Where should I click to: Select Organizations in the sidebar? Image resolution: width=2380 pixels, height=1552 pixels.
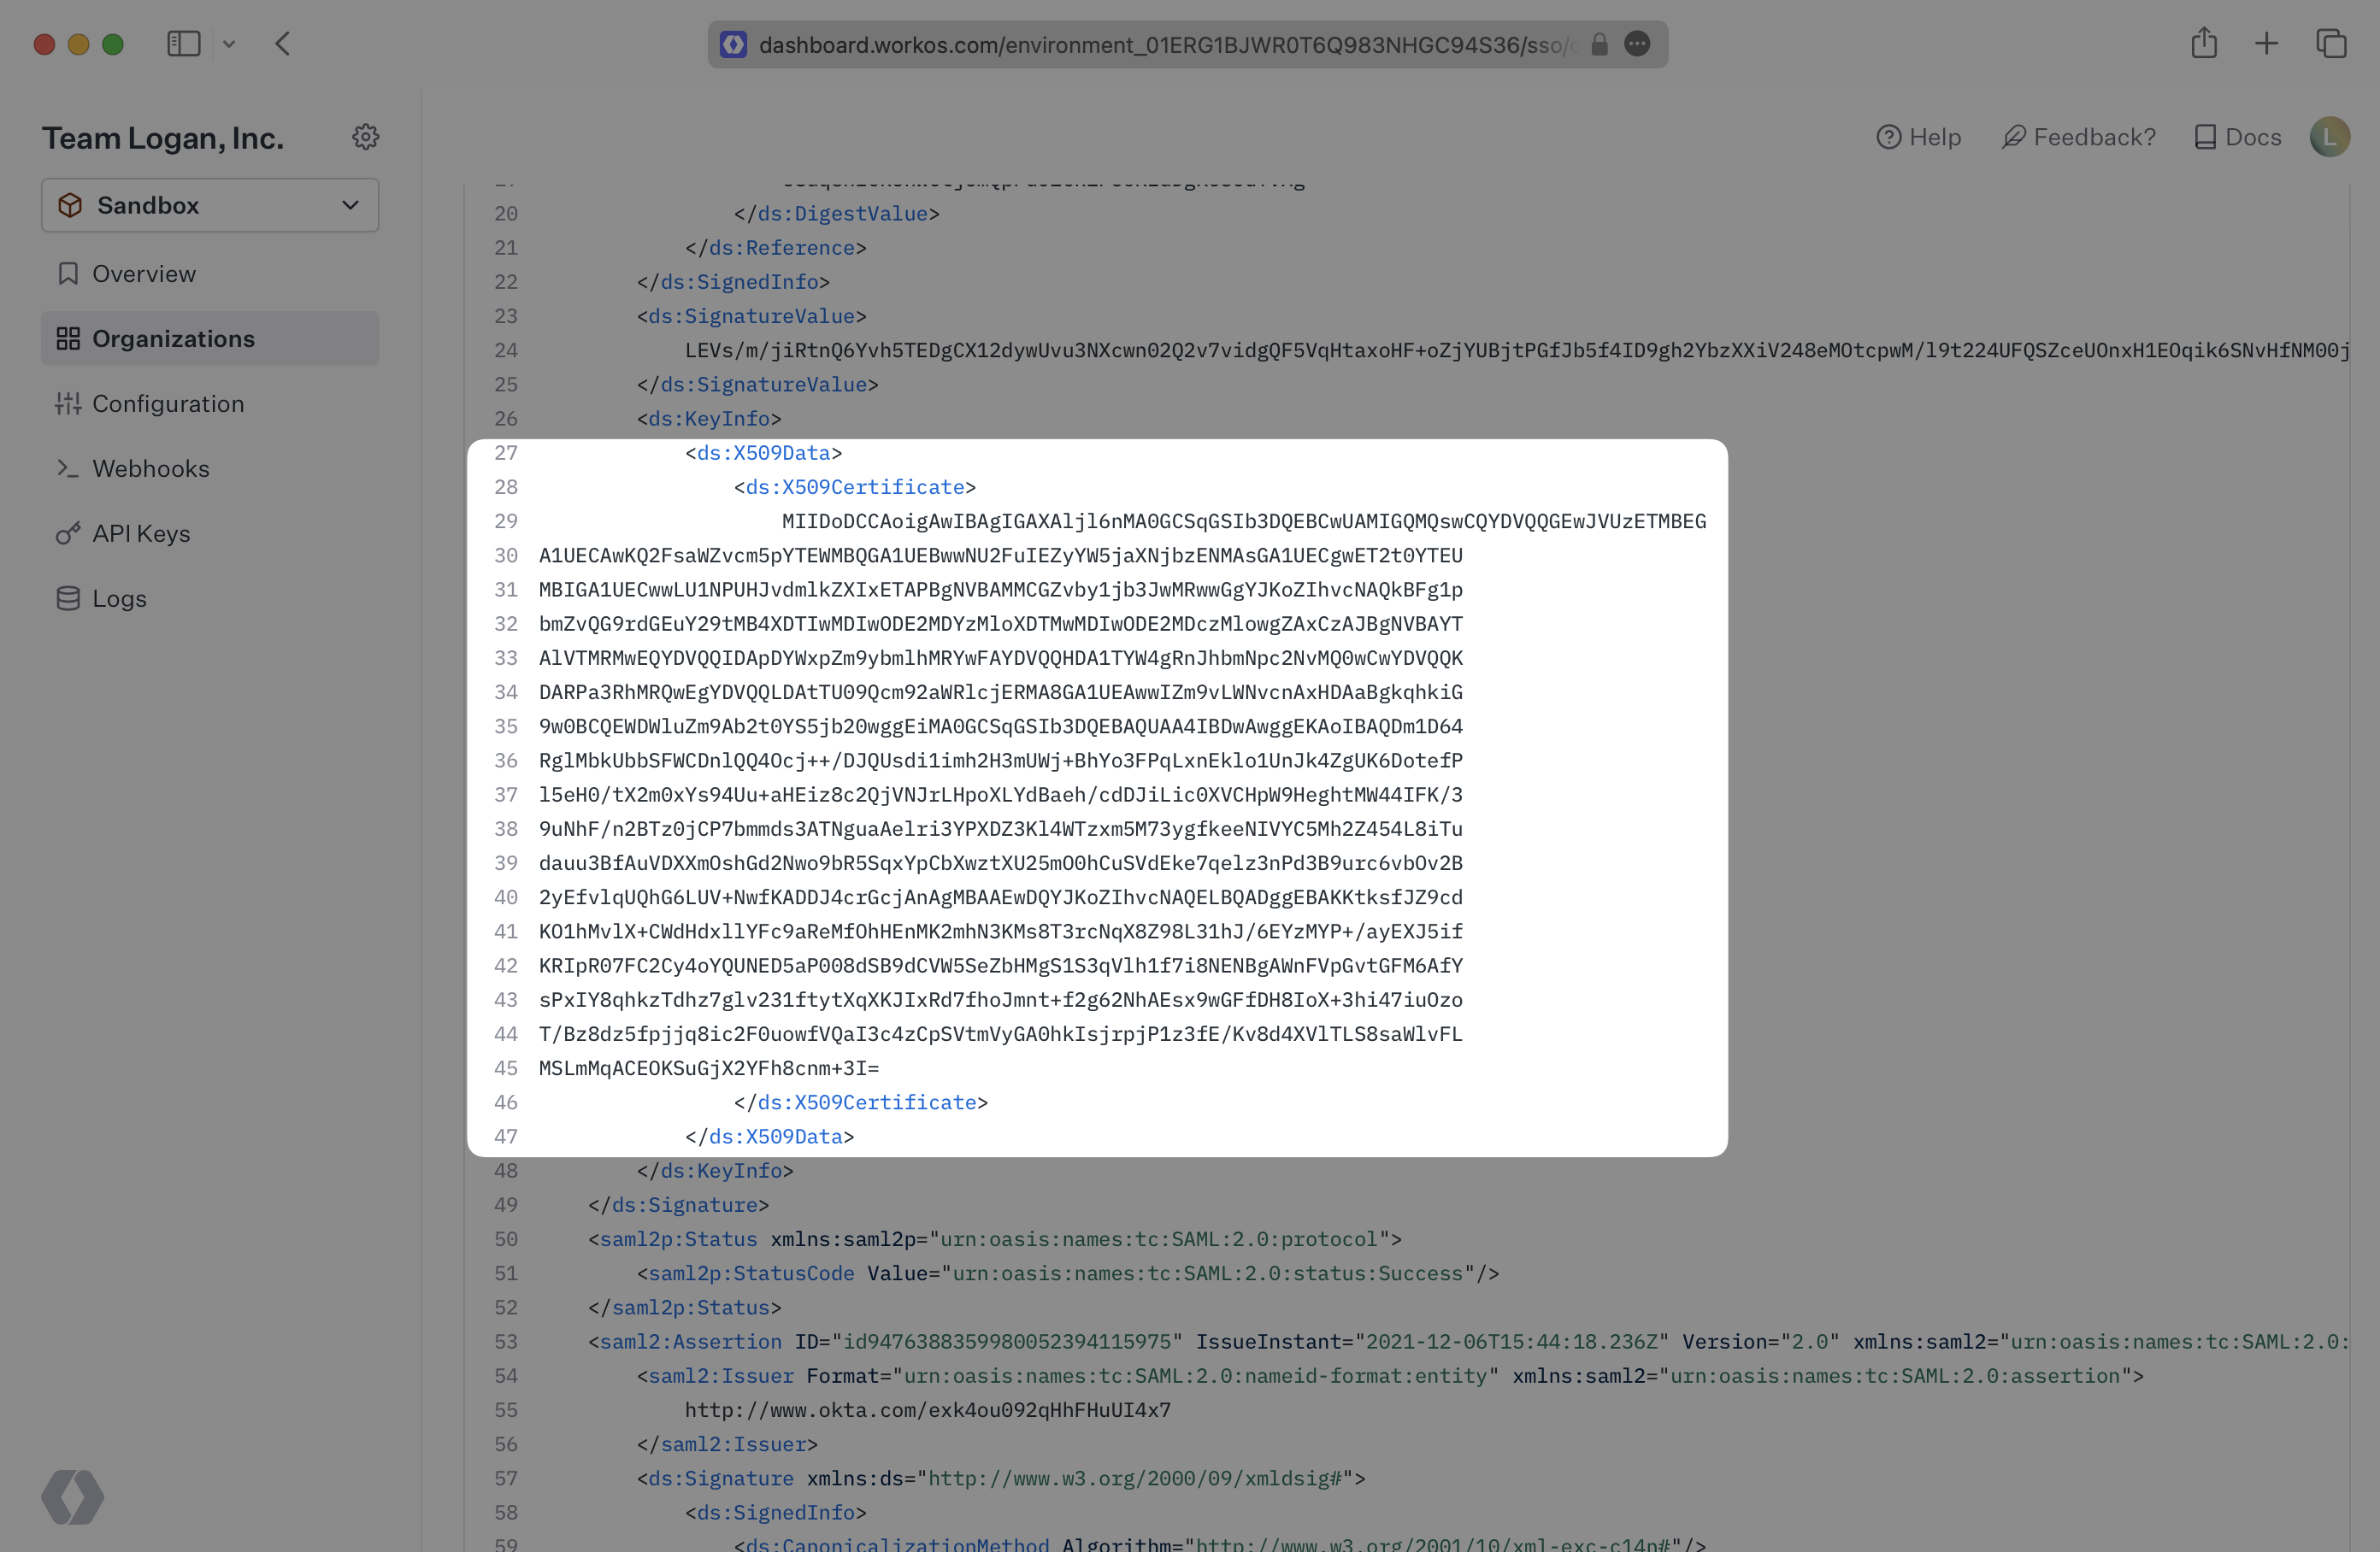pyautogui.click(x=173, y=339)
